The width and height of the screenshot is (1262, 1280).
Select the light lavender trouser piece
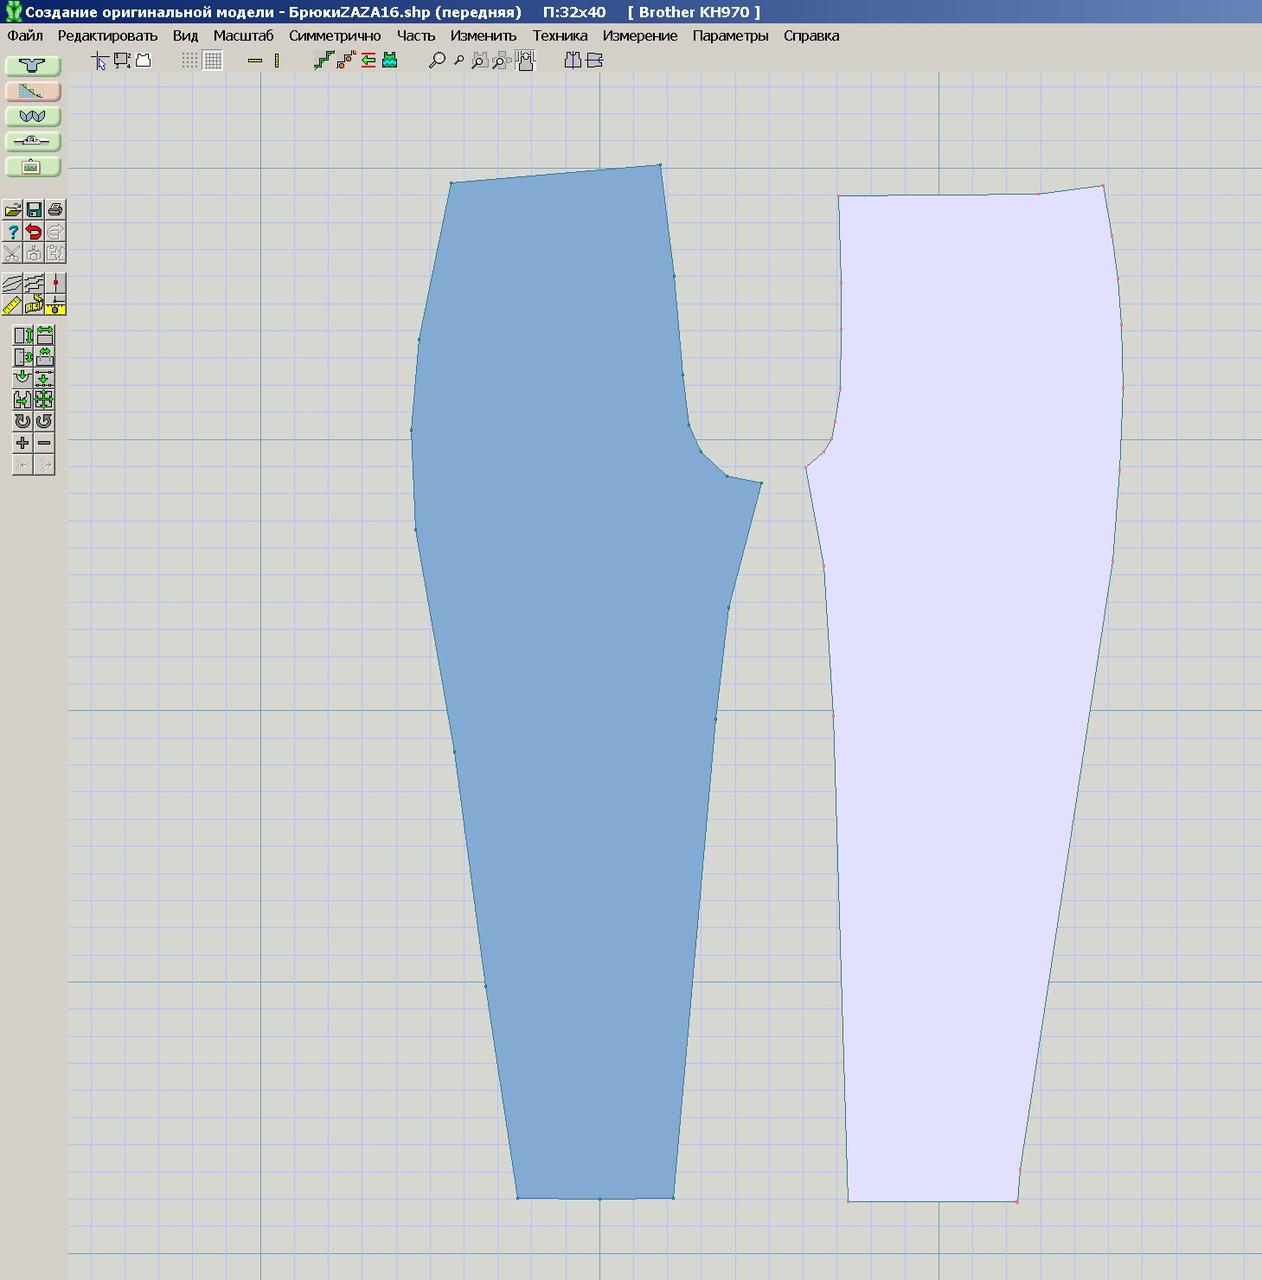tap(970, 700)
